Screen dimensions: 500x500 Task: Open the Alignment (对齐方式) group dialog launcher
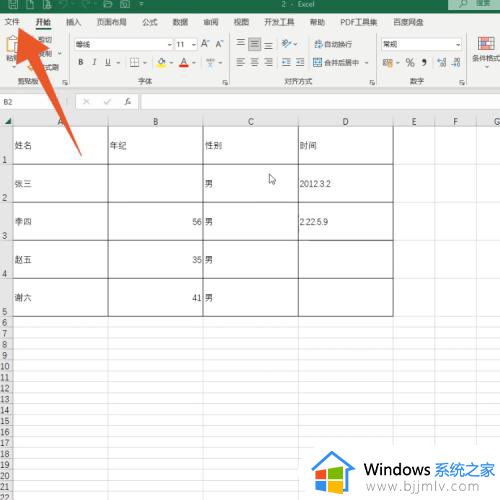pos(372,82)
